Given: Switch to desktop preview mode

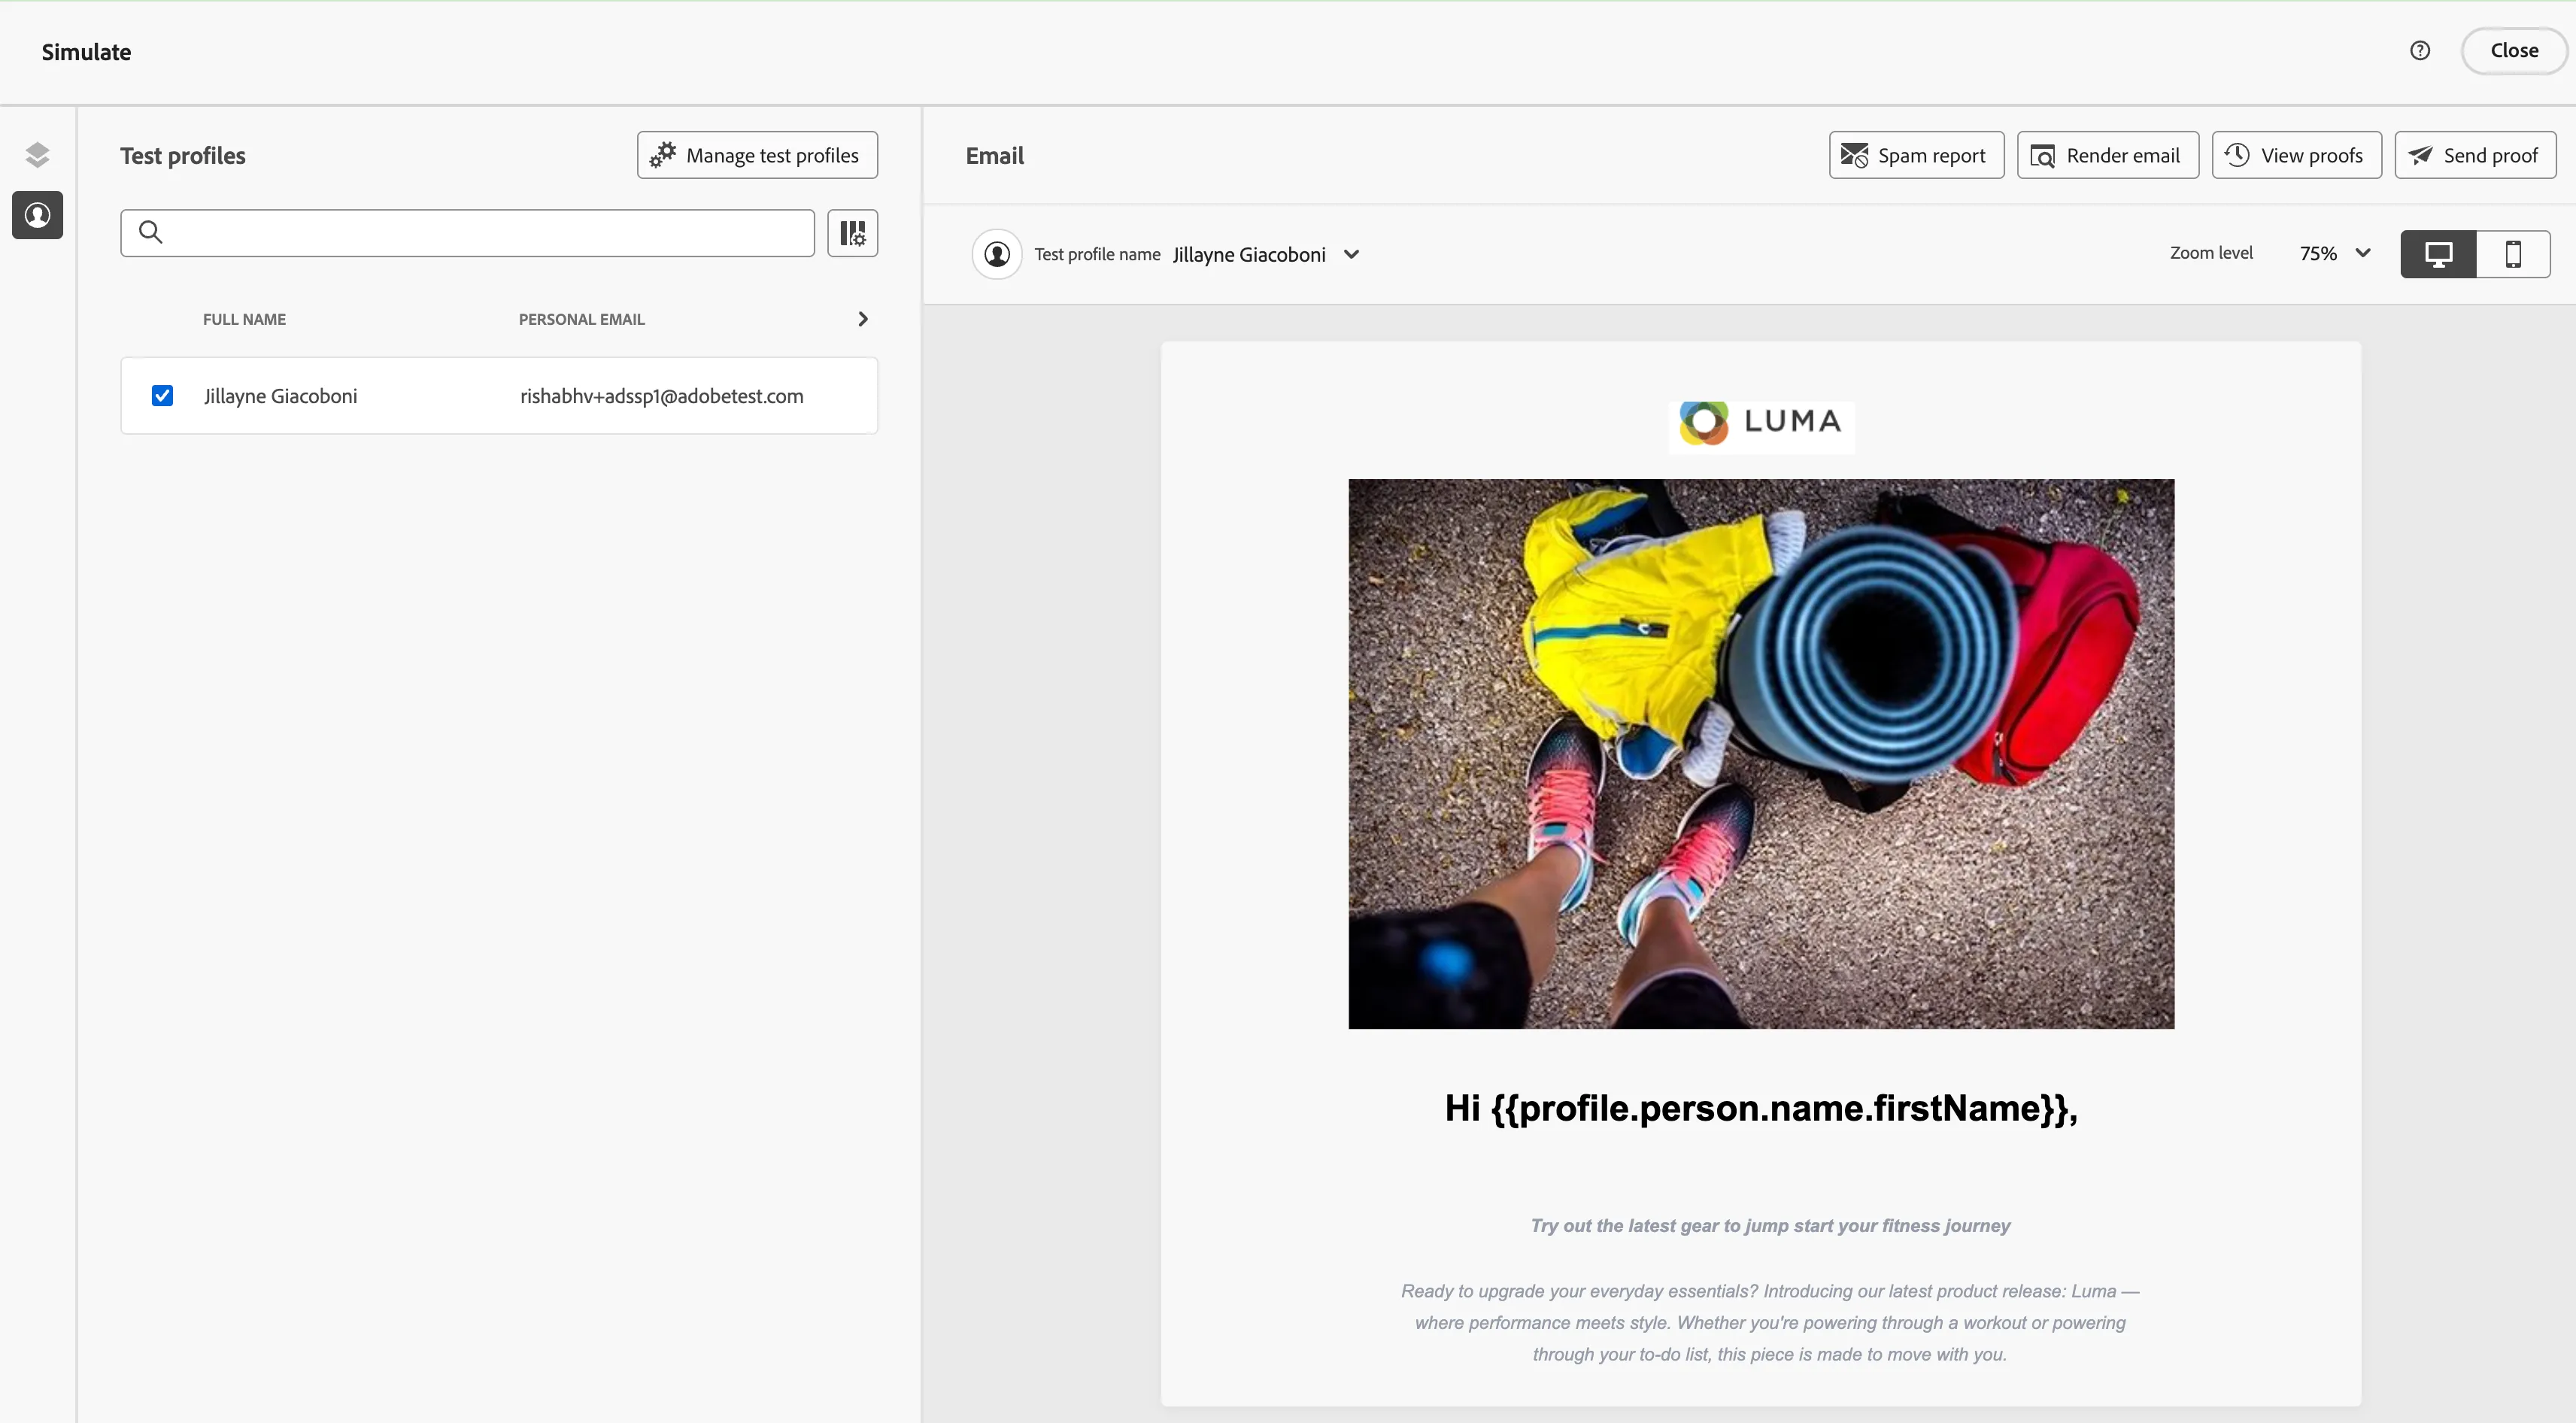Looking at the screenshot, I should [x=2438, y=254].
